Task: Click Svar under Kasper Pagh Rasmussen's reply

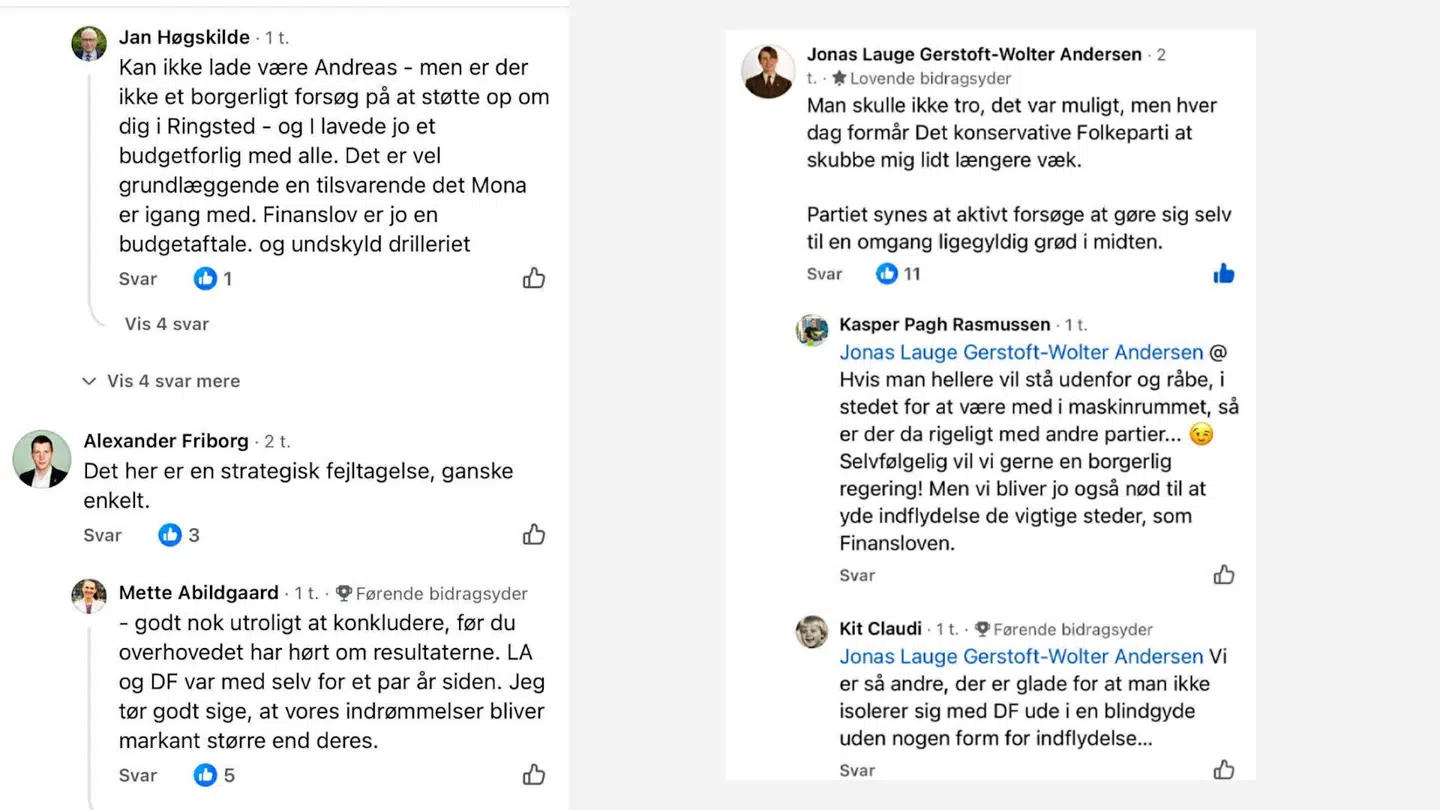Action: click(x=857, y=574)
